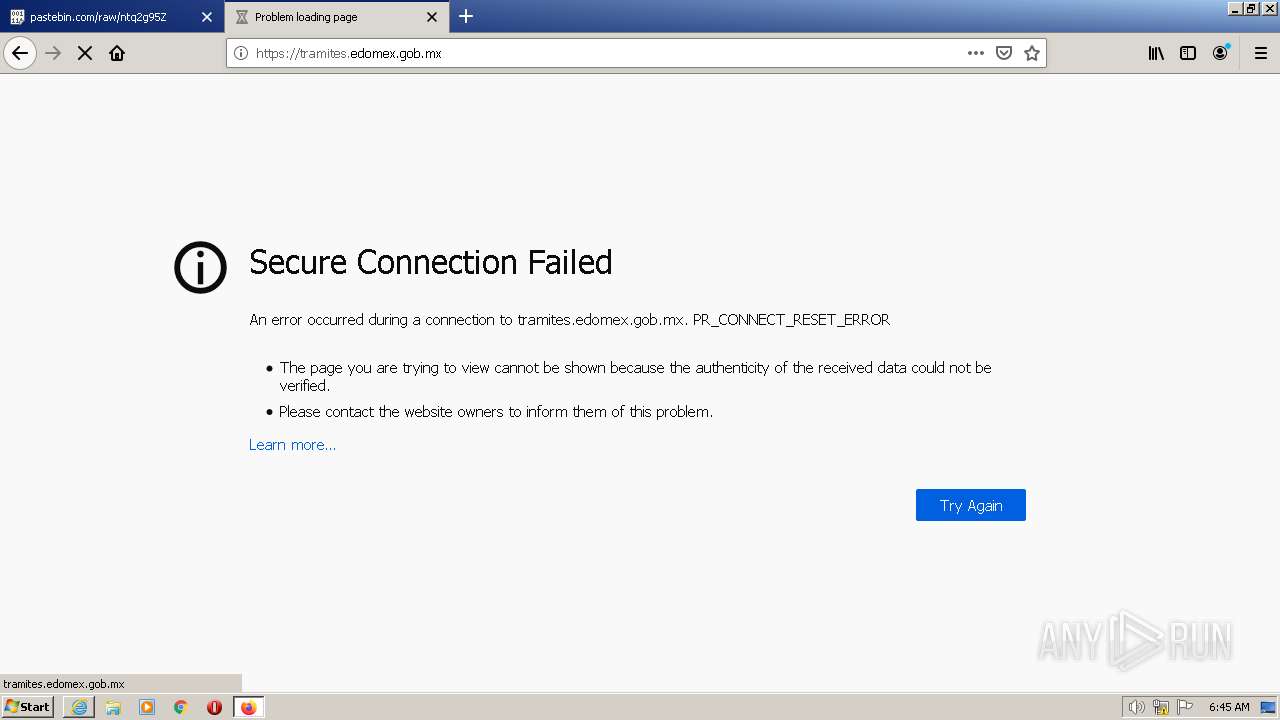Click the back navigation arrow
Screen dimensions: 1280x720
point(20,53)
